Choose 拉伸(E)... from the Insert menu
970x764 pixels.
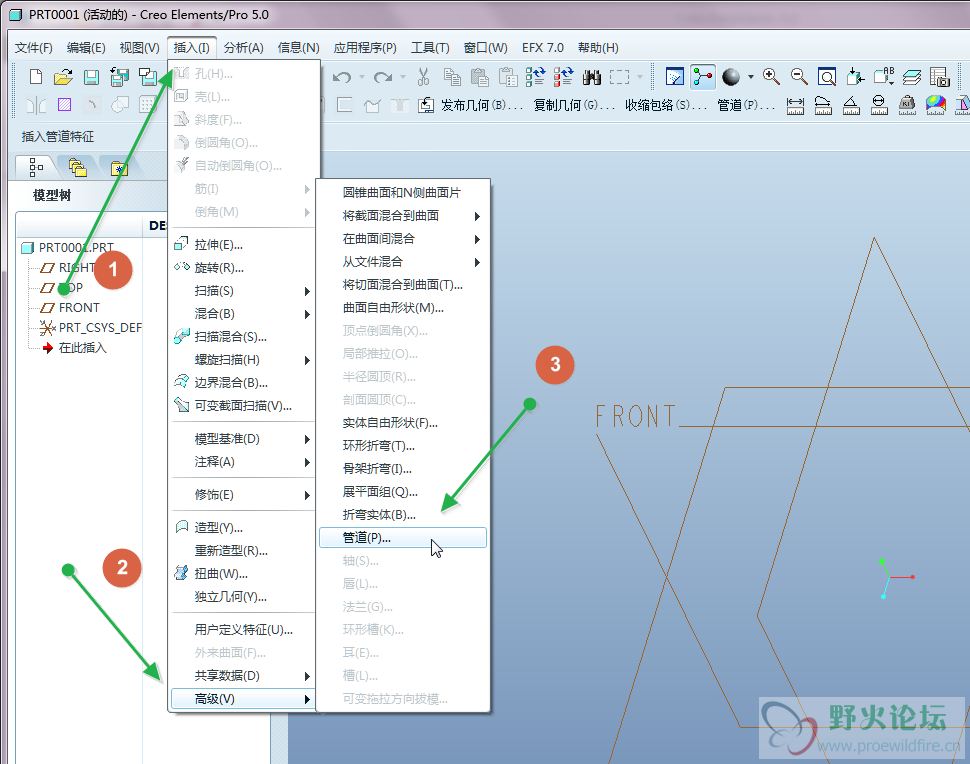coord(243,244)
